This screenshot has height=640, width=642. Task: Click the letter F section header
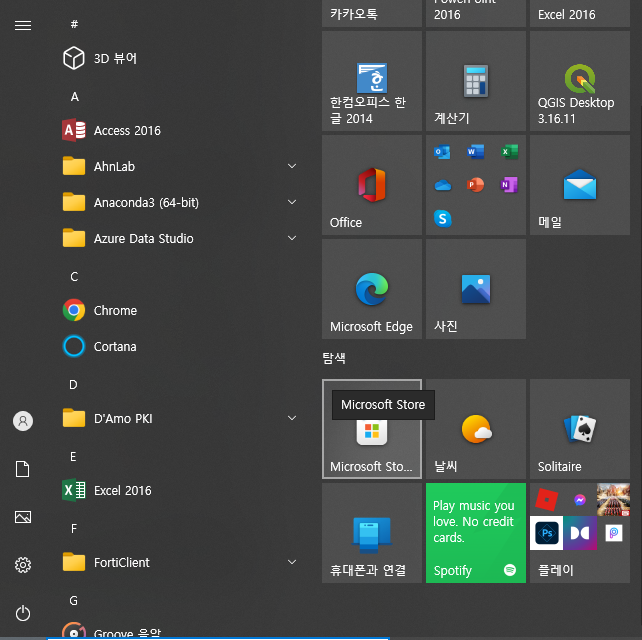tap(74, 529)
